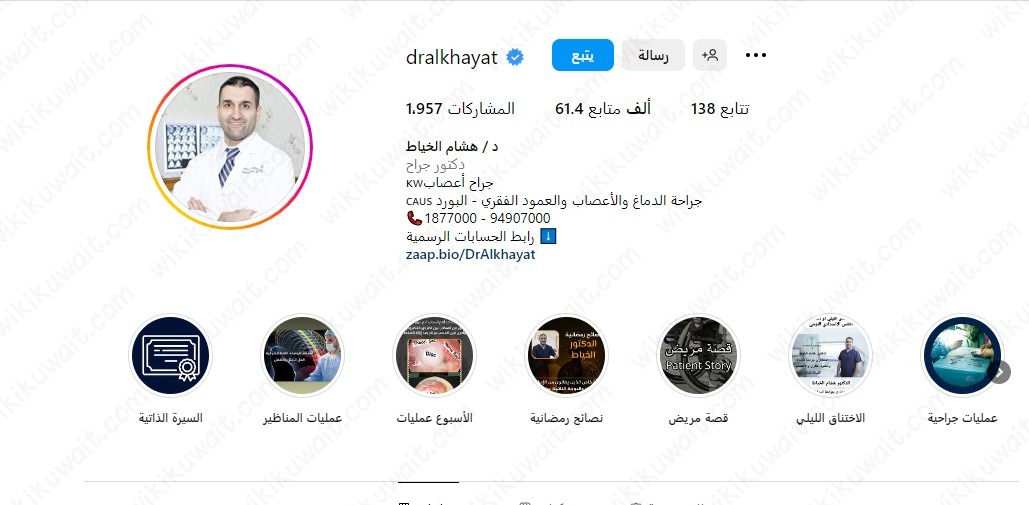Open الأسبوع عمليات highlight circle

tap(434, 355)
